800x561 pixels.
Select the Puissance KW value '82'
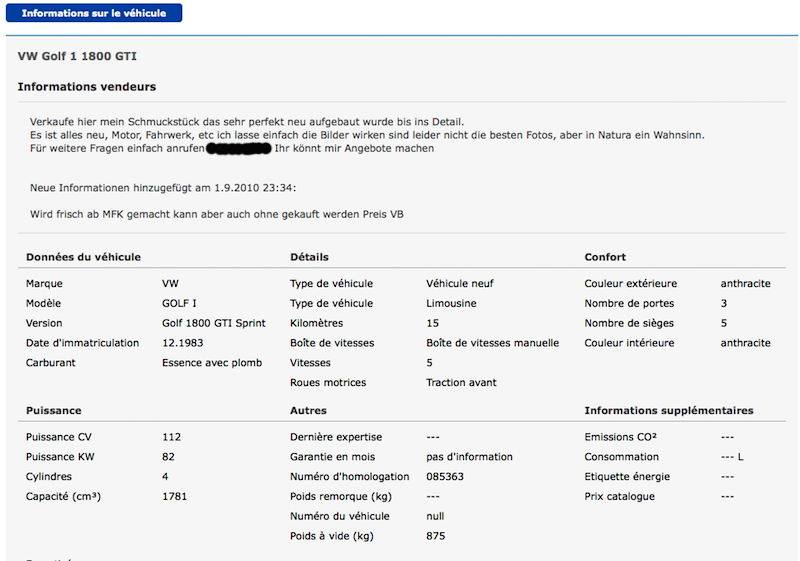point(168,457)
